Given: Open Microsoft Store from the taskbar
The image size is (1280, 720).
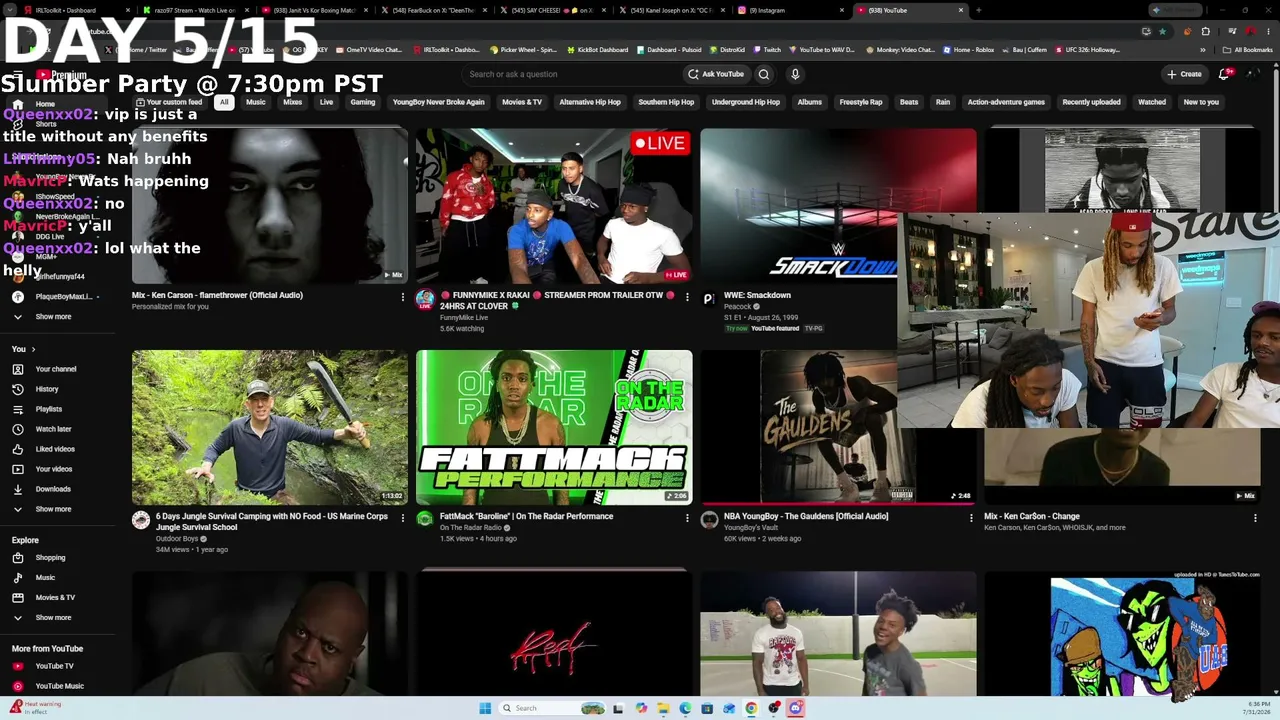Looking at the screenshot, I should [x=707, y=708].
